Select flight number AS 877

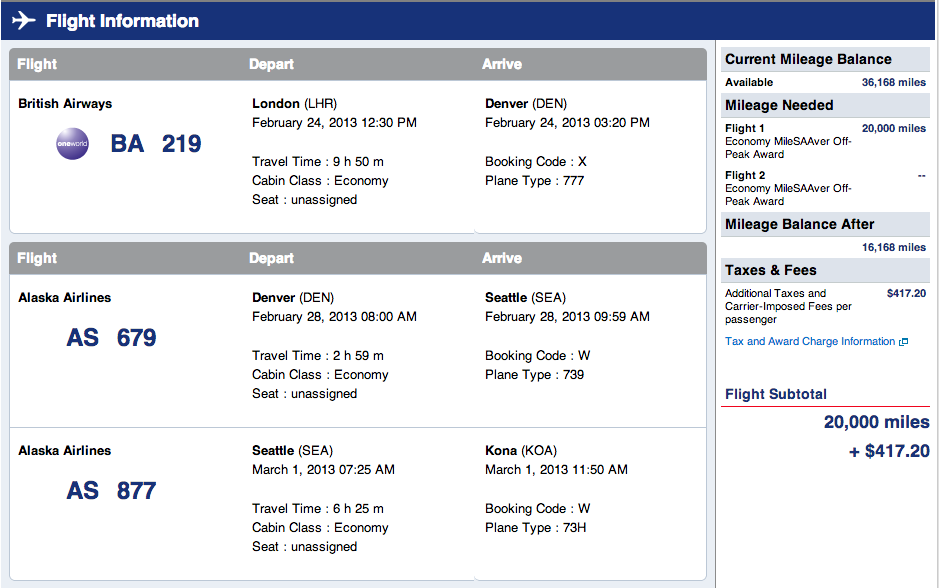click(x=111, y=491)
